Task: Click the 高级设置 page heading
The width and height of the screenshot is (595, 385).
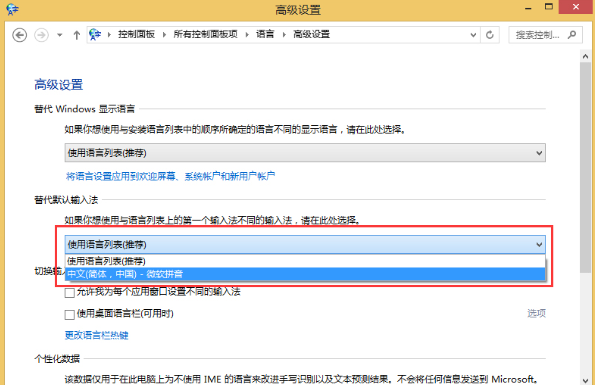Action: pyautogui.click(x=58, y=85)
